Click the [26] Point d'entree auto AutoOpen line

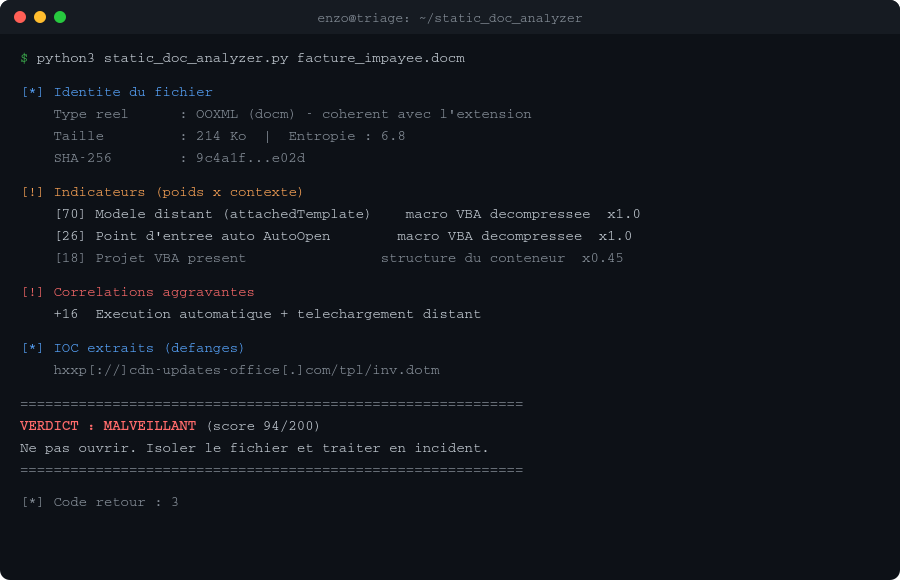343,236
